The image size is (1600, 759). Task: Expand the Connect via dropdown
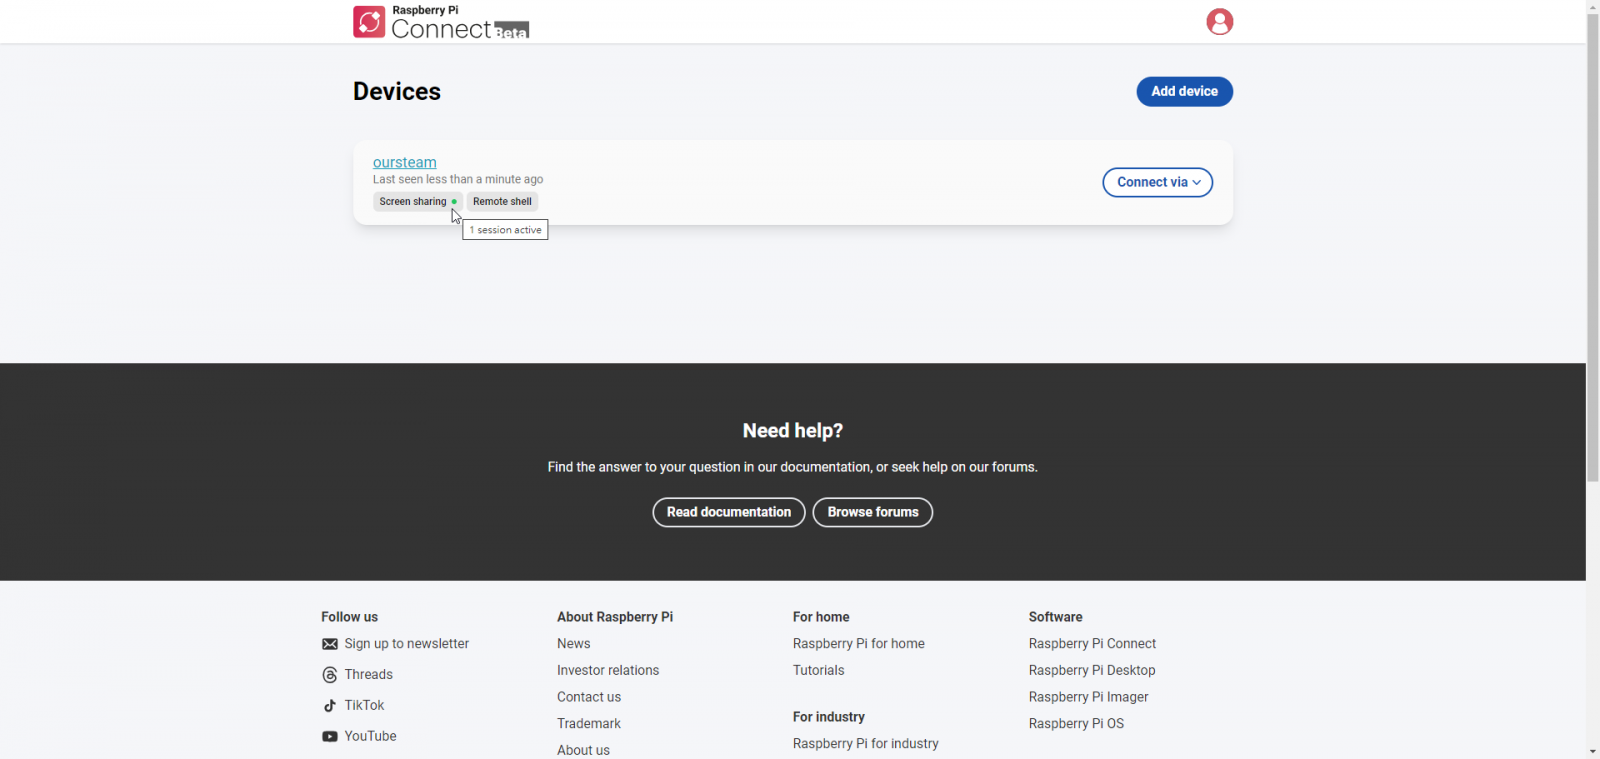pyautogui.click(x=1158, y=182)
